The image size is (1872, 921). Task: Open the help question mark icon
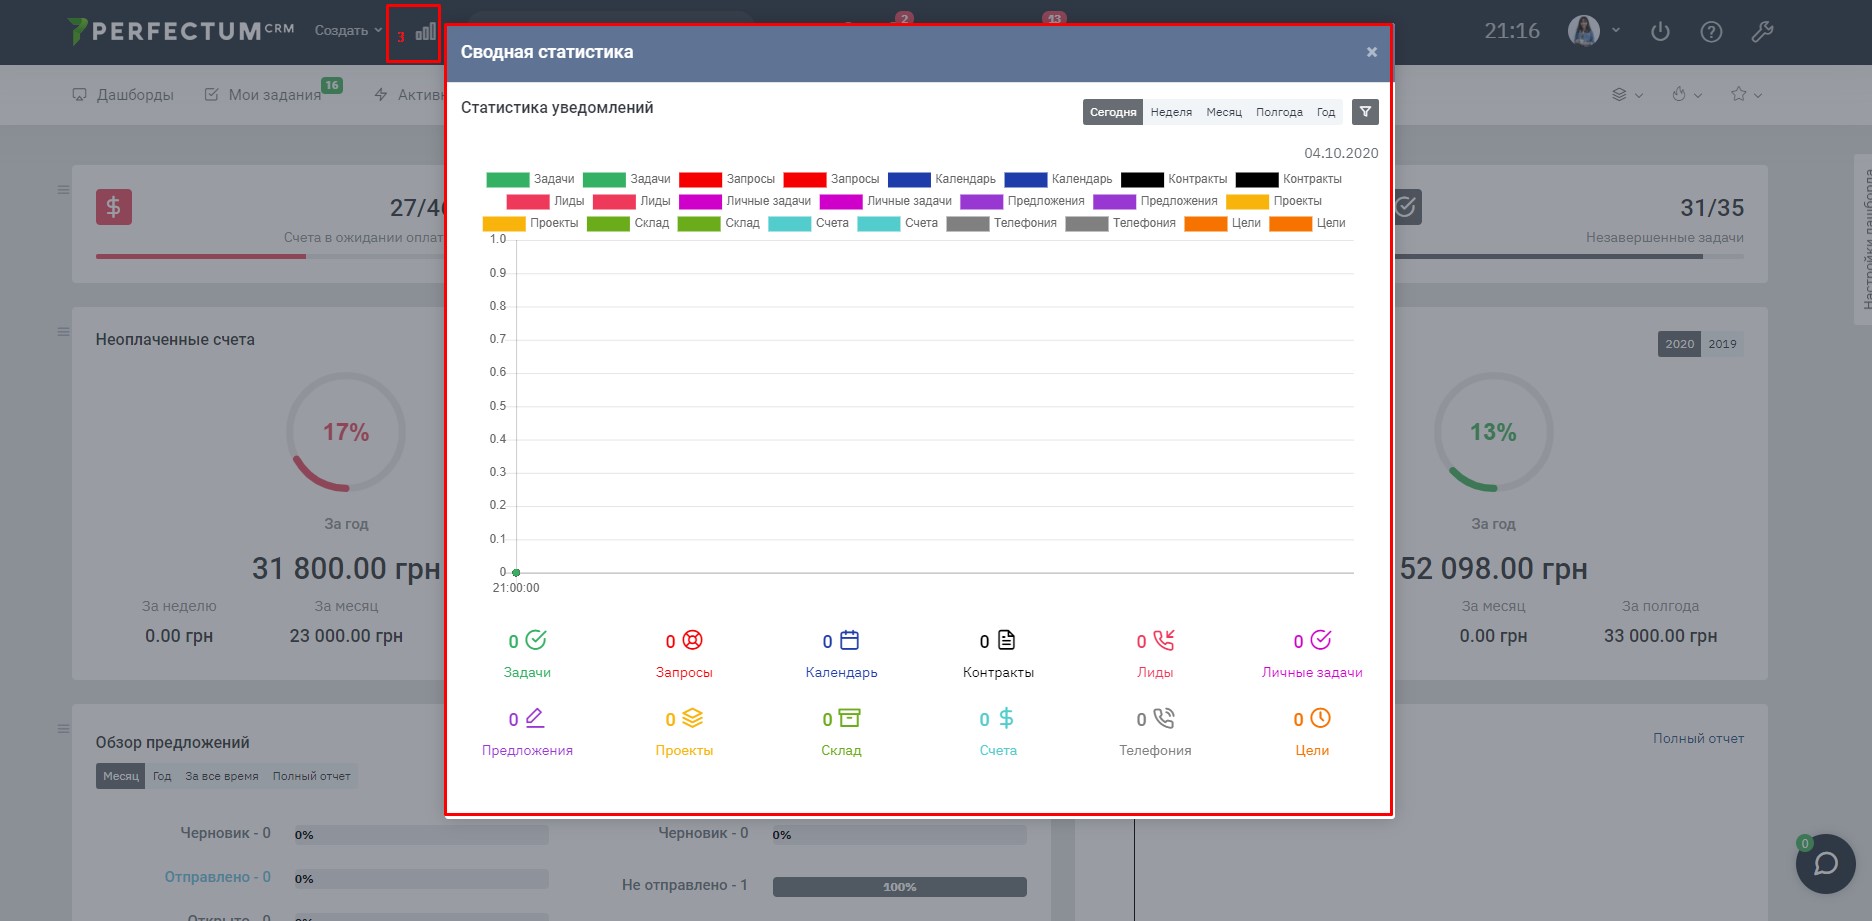tap(1711, 32)
